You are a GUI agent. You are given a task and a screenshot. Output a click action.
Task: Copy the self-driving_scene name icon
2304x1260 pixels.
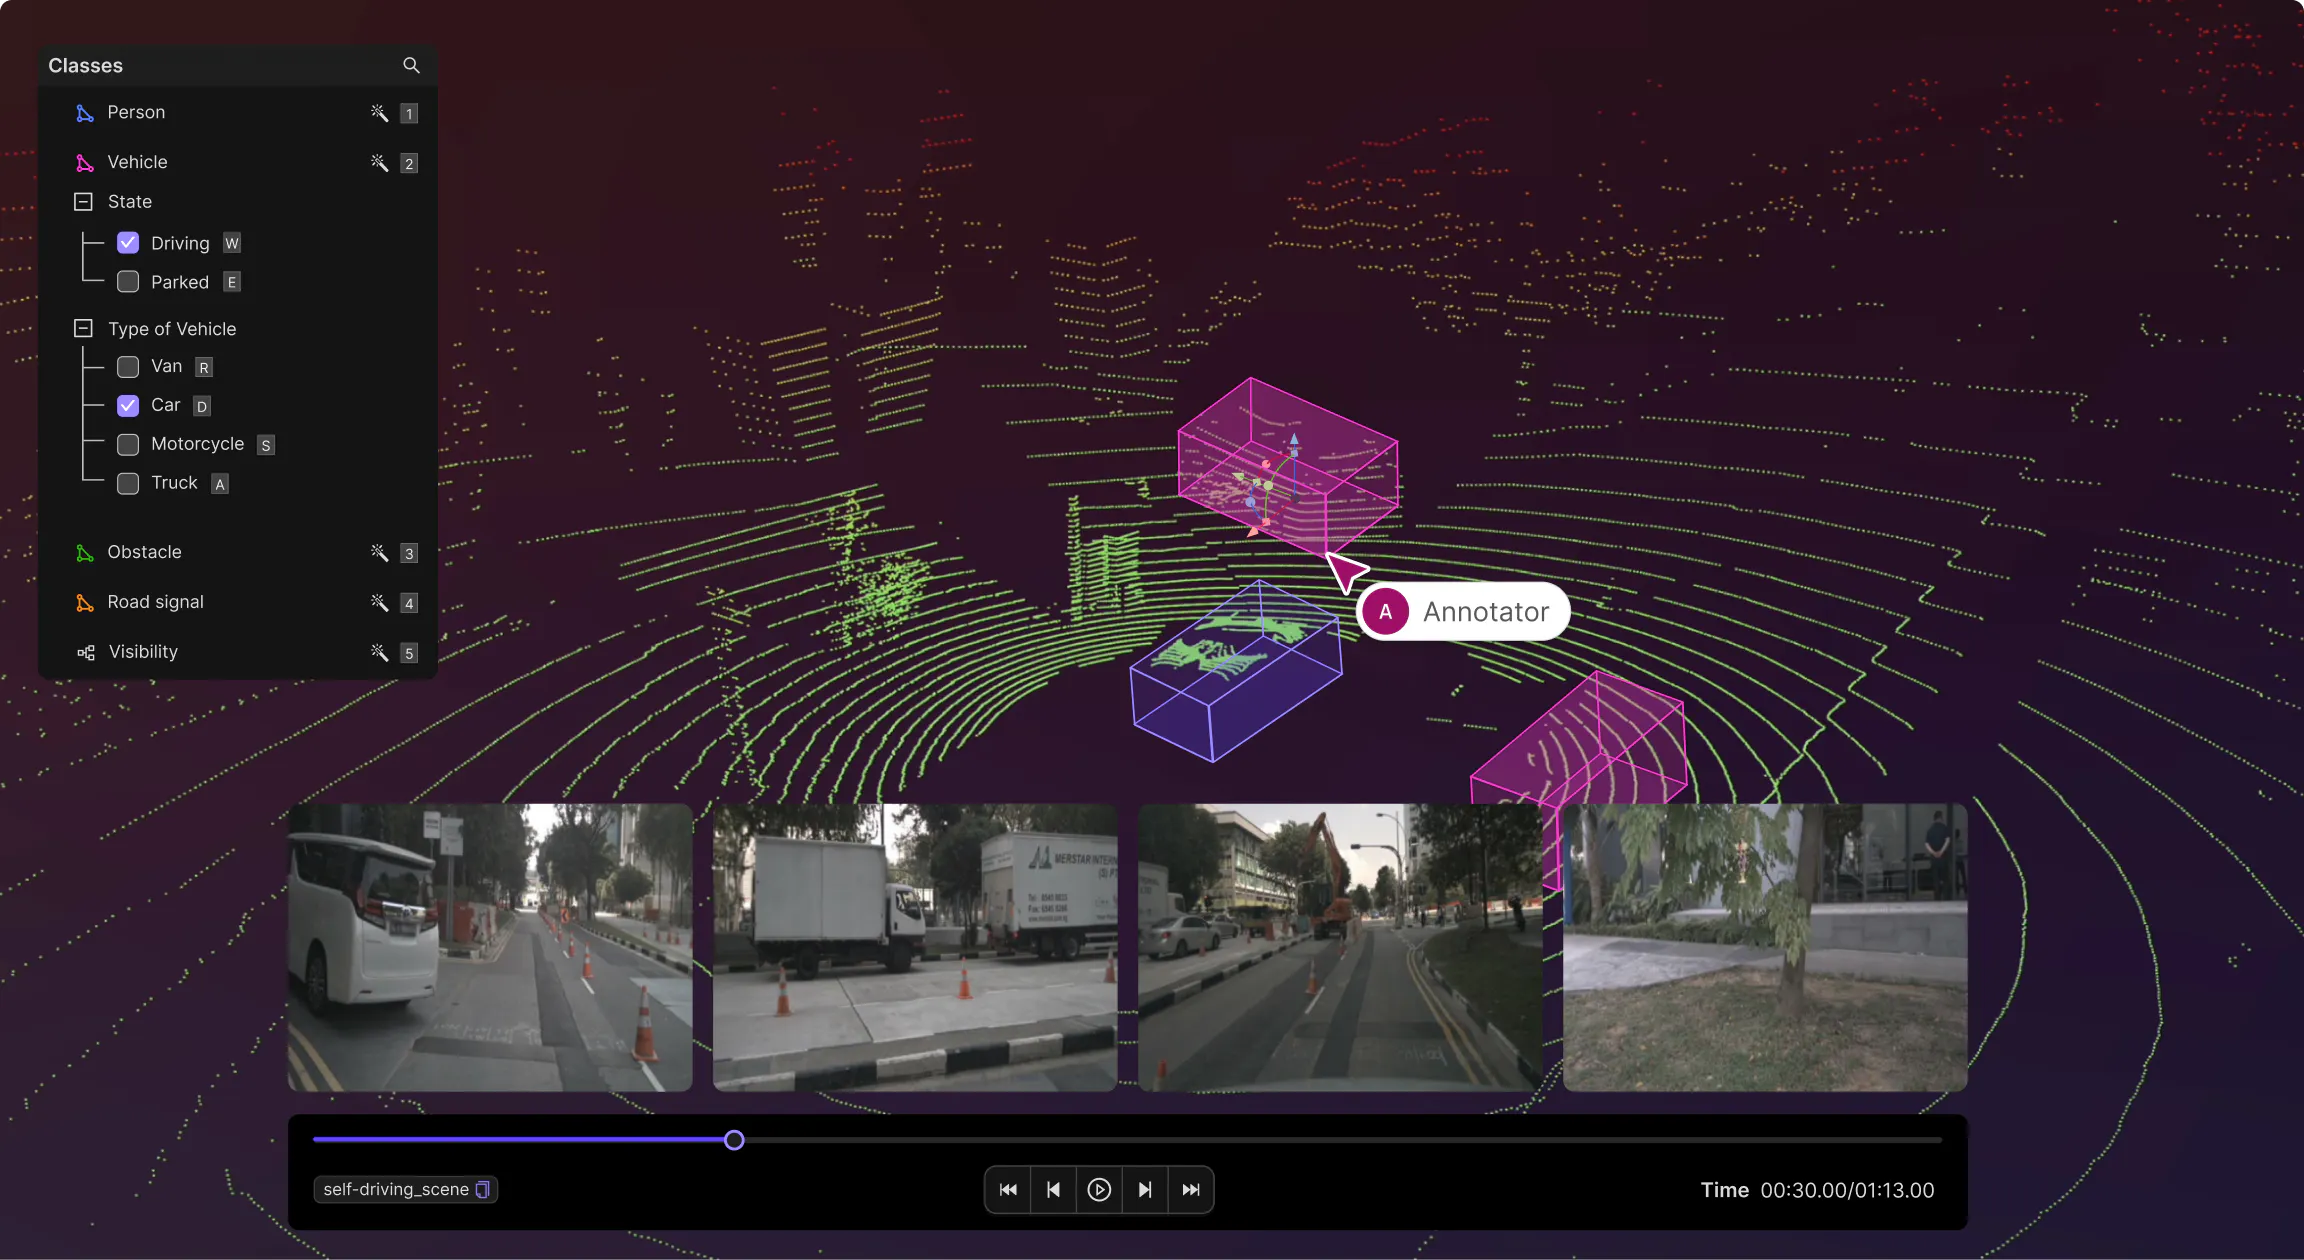pos(483,1189)
